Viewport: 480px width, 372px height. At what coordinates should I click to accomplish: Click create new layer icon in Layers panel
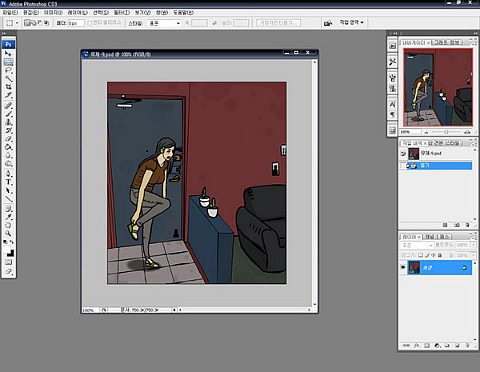457,346
